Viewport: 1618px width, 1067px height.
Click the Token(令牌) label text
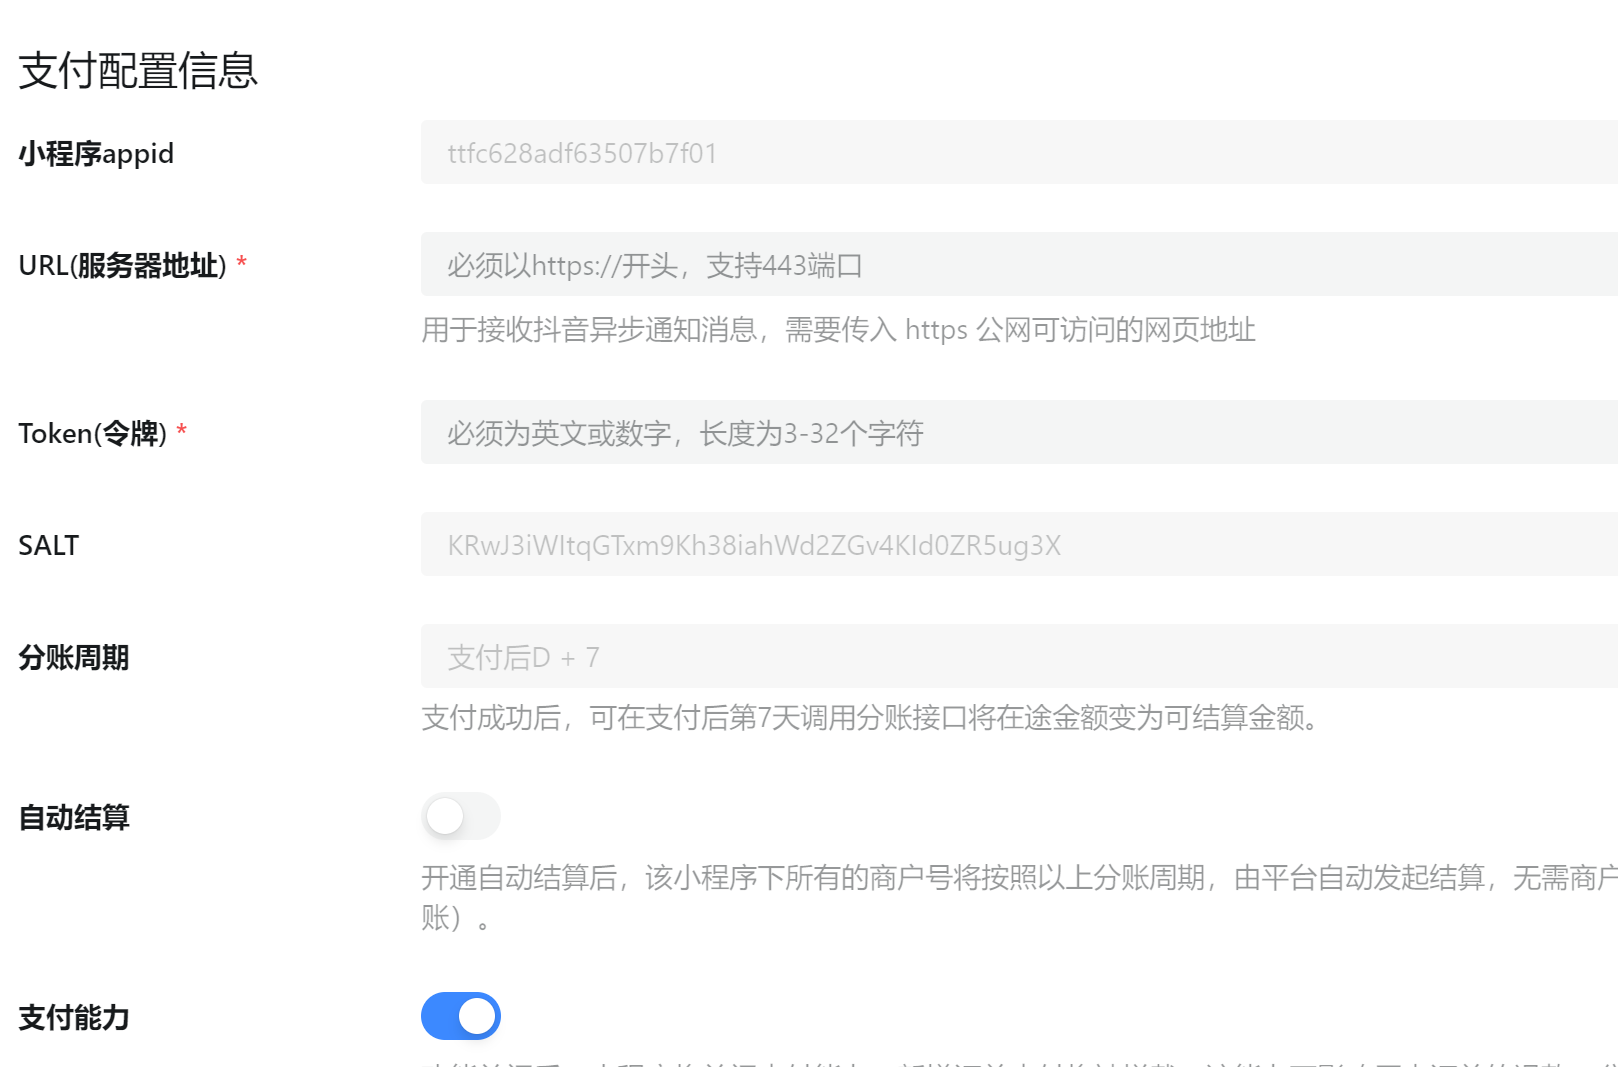92,434
